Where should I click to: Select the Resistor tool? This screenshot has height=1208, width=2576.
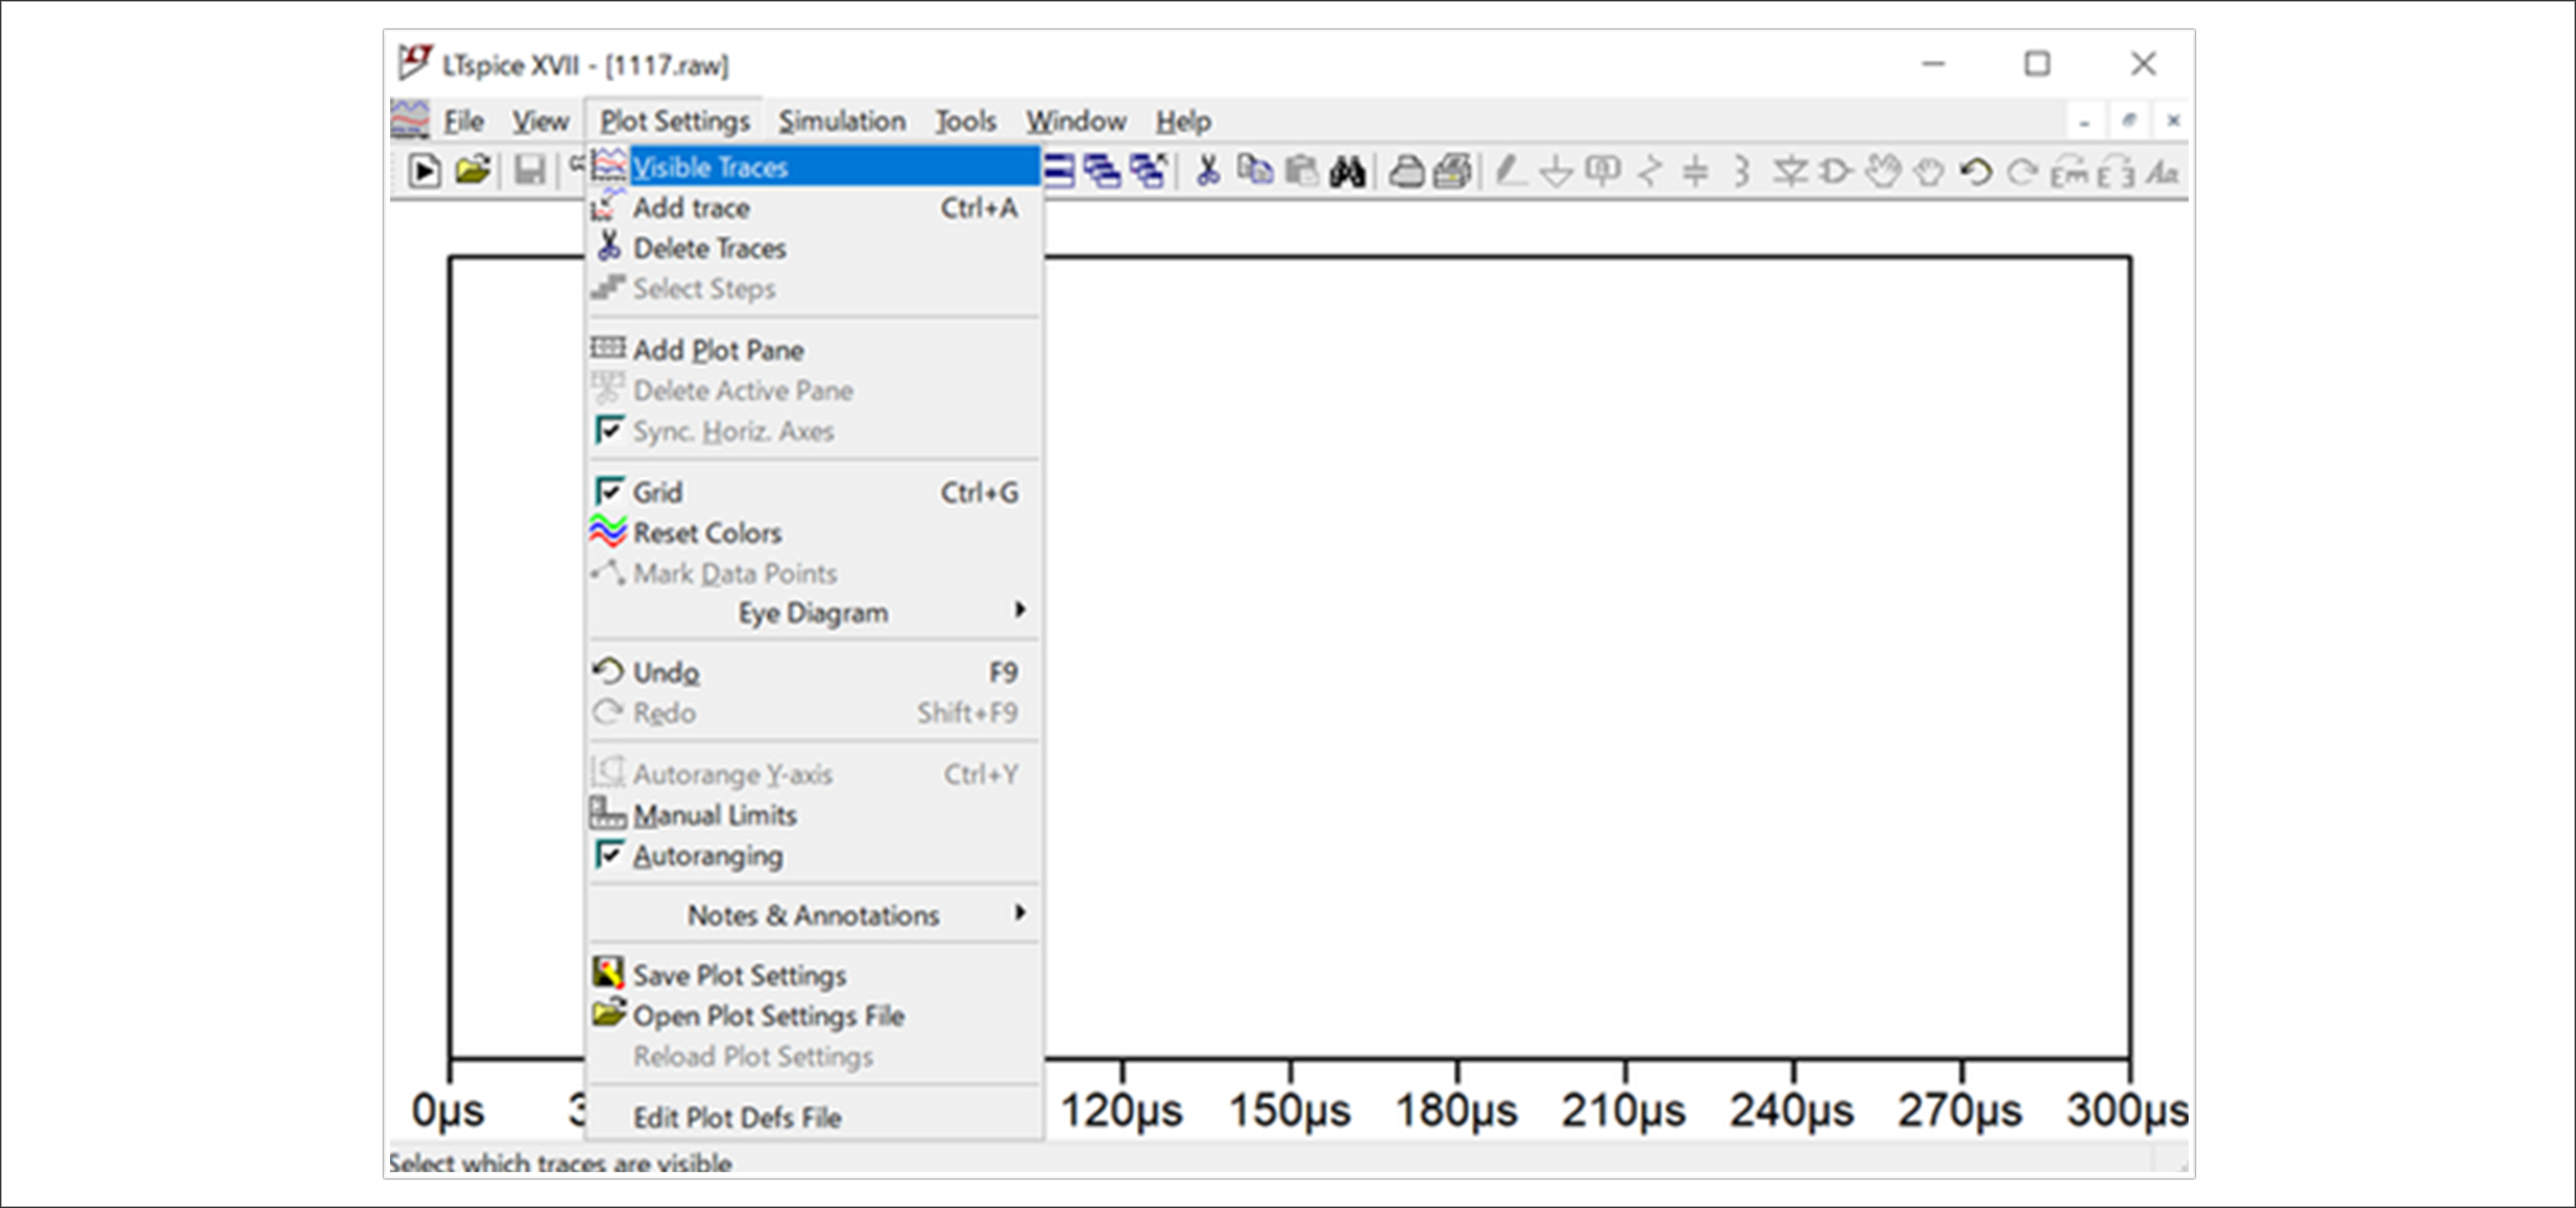pos(1650,171)
